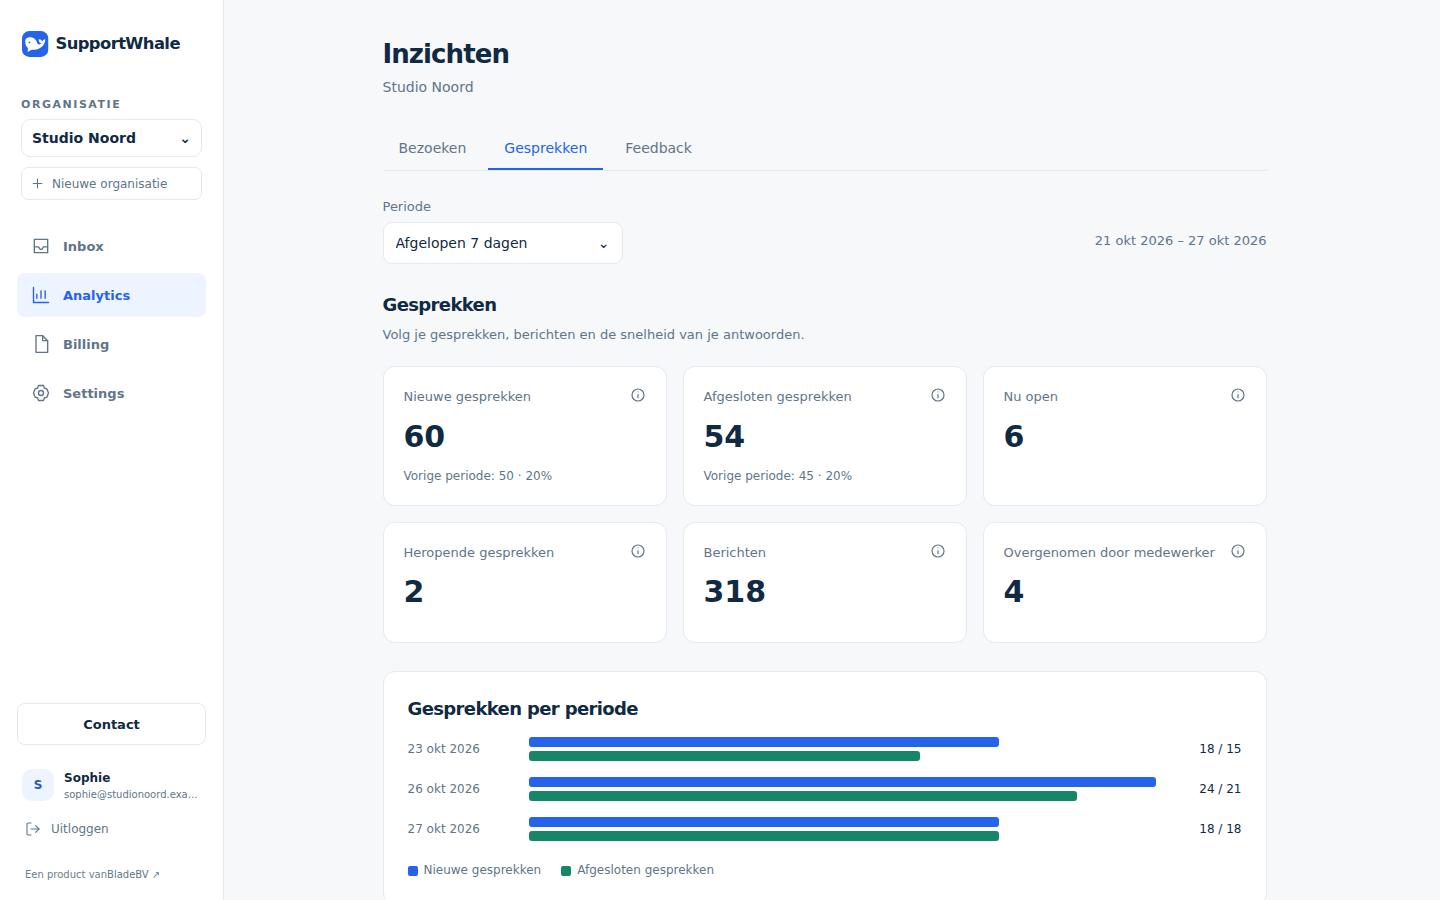Click the value 318 in Berichten card
This screenshot has width=1440, height=900.
coord(734,591)
